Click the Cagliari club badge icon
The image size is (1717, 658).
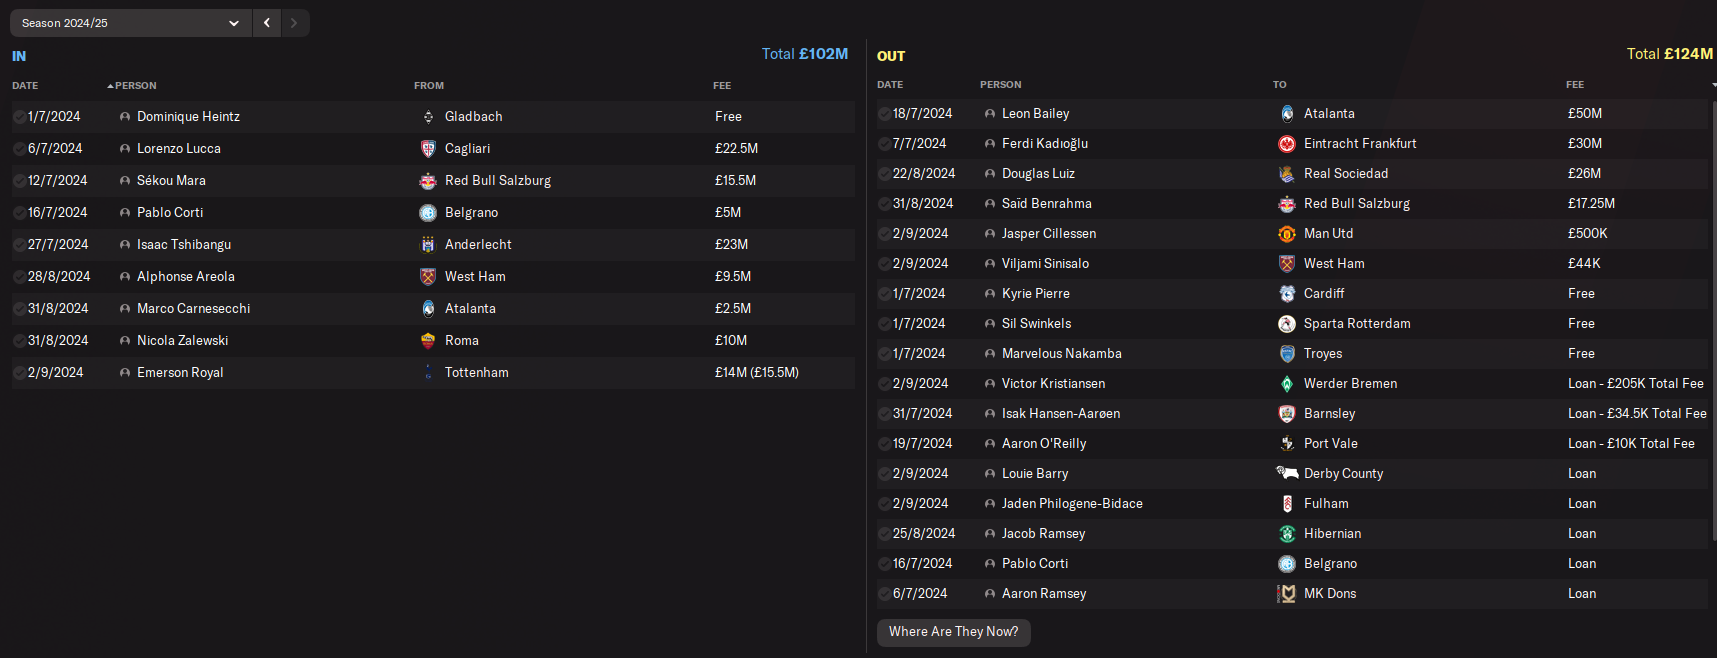point(428,149)
